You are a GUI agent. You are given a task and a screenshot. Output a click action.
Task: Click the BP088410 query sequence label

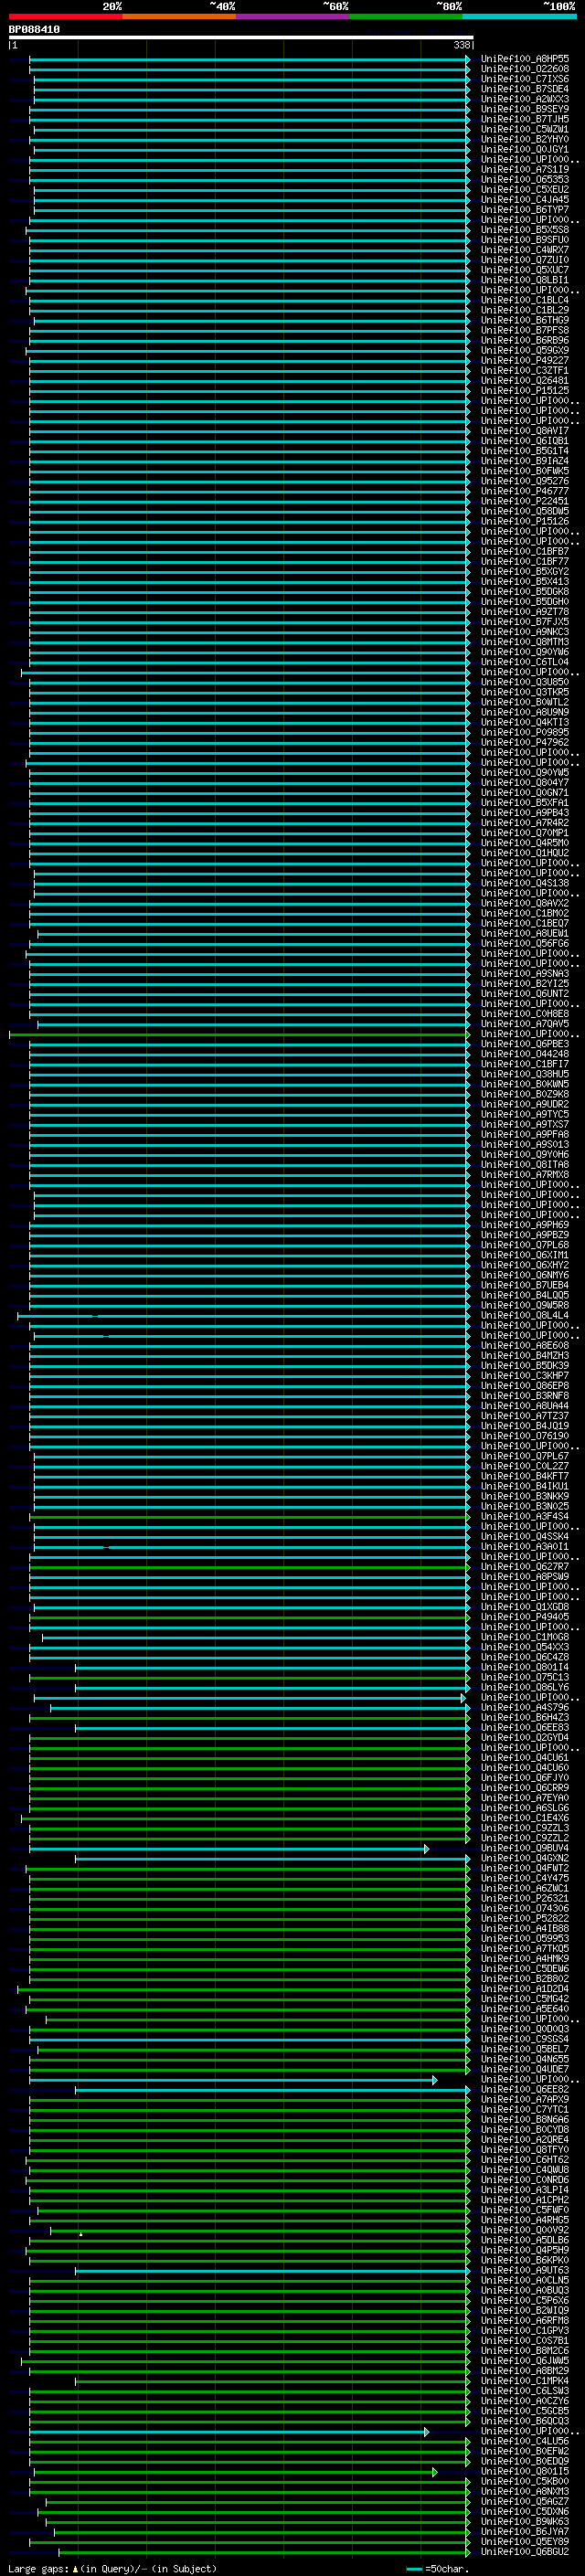(34, 30)
